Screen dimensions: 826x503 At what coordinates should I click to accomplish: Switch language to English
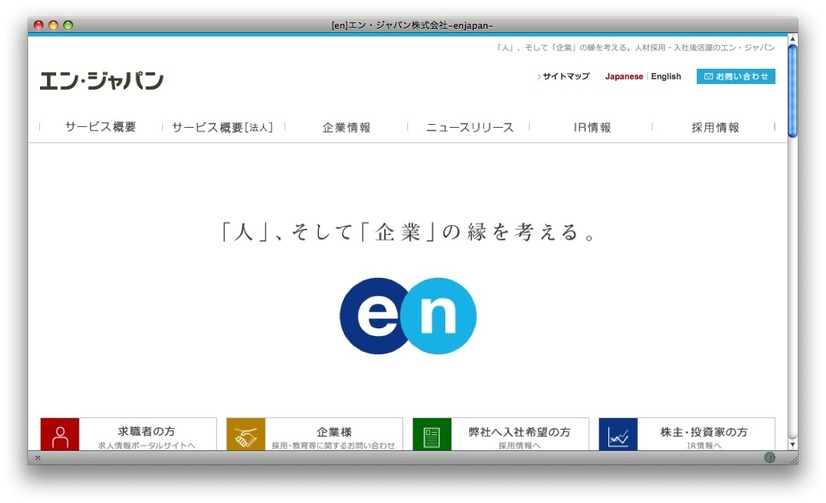click(666, 76)
